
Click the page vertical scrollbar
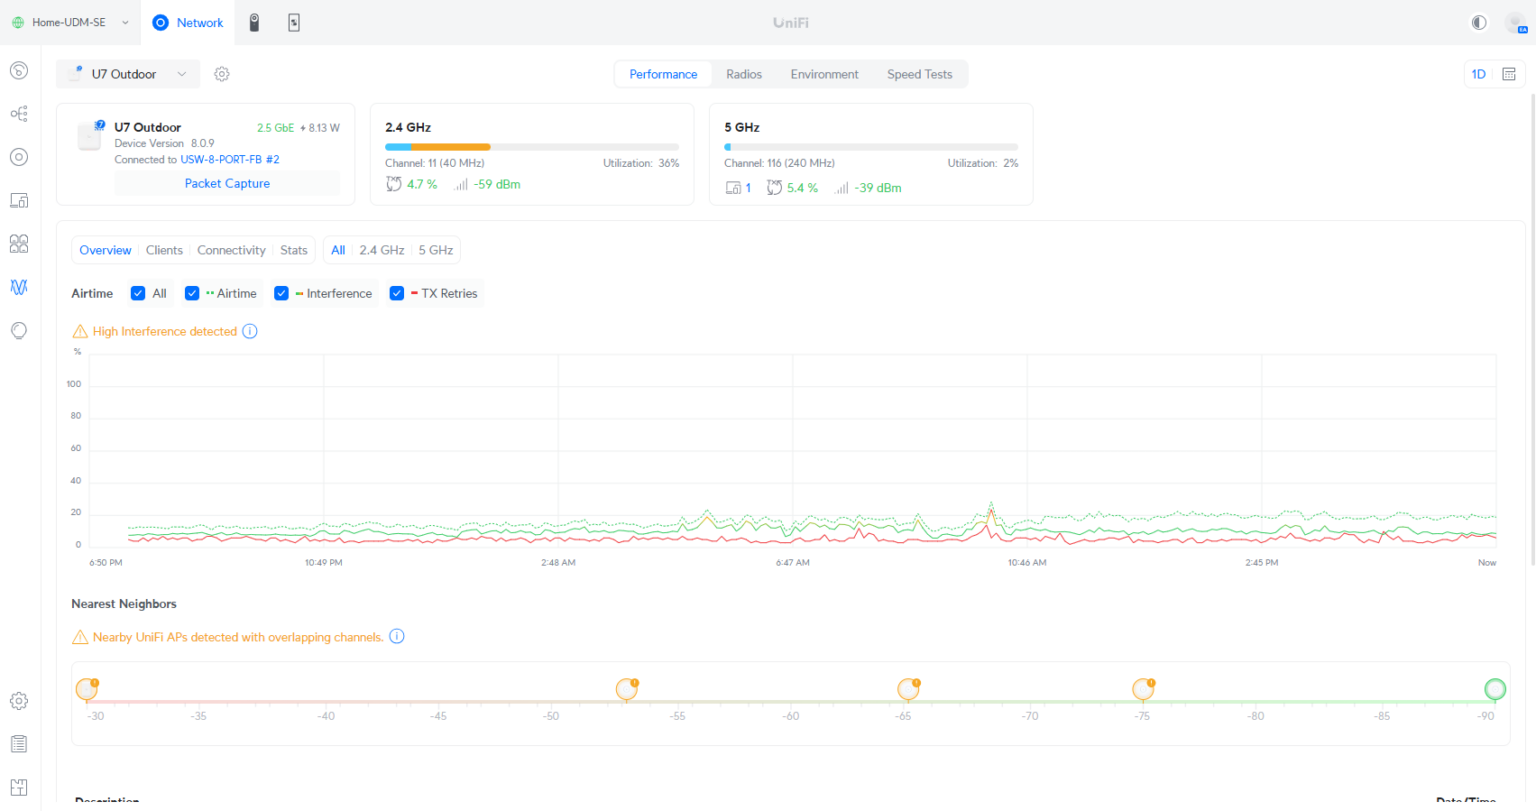click(1532, 330)
